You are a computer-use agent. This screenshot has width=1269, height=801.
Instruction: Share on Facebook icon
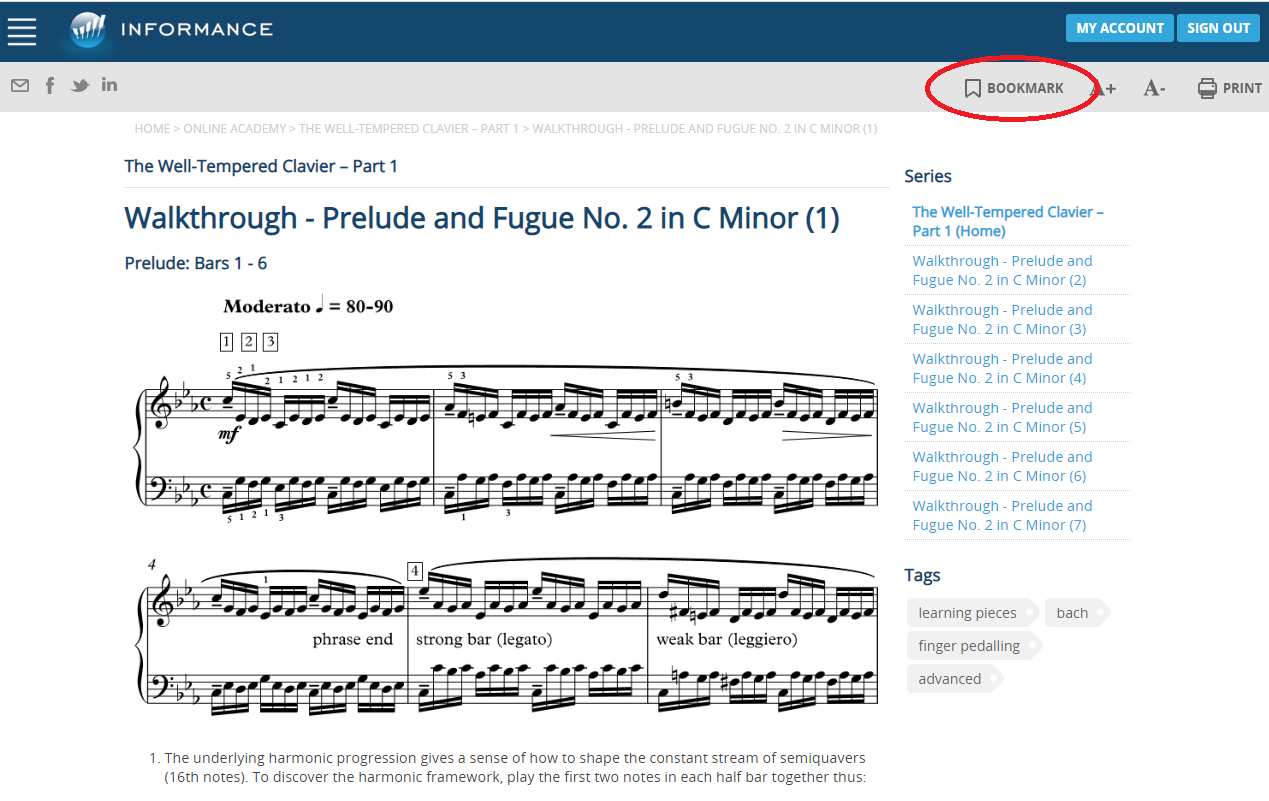50,85
